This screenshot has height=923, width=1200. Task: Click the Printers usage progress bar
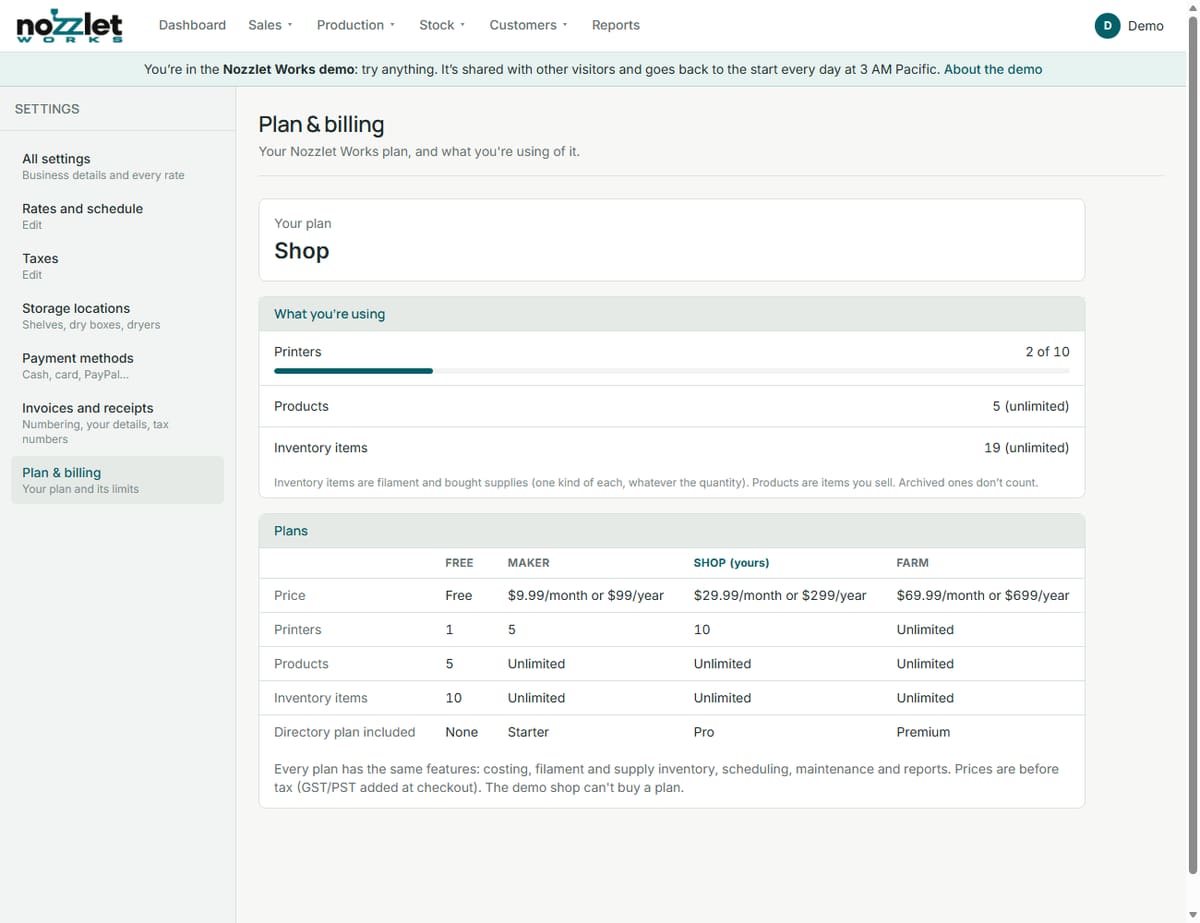671,371
